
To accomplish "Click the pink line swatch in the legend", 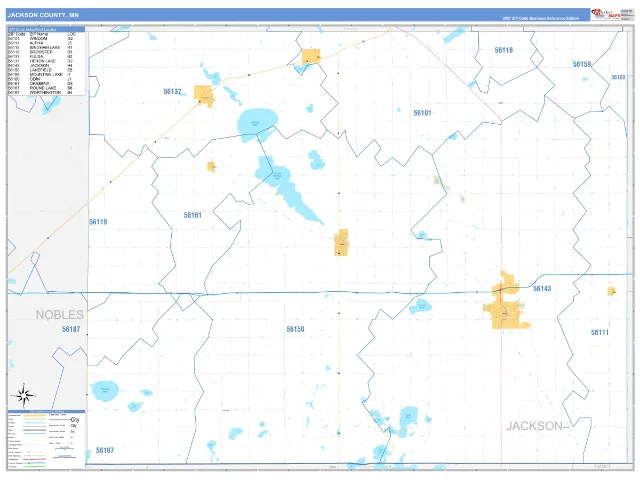I will tap(35, 459).
